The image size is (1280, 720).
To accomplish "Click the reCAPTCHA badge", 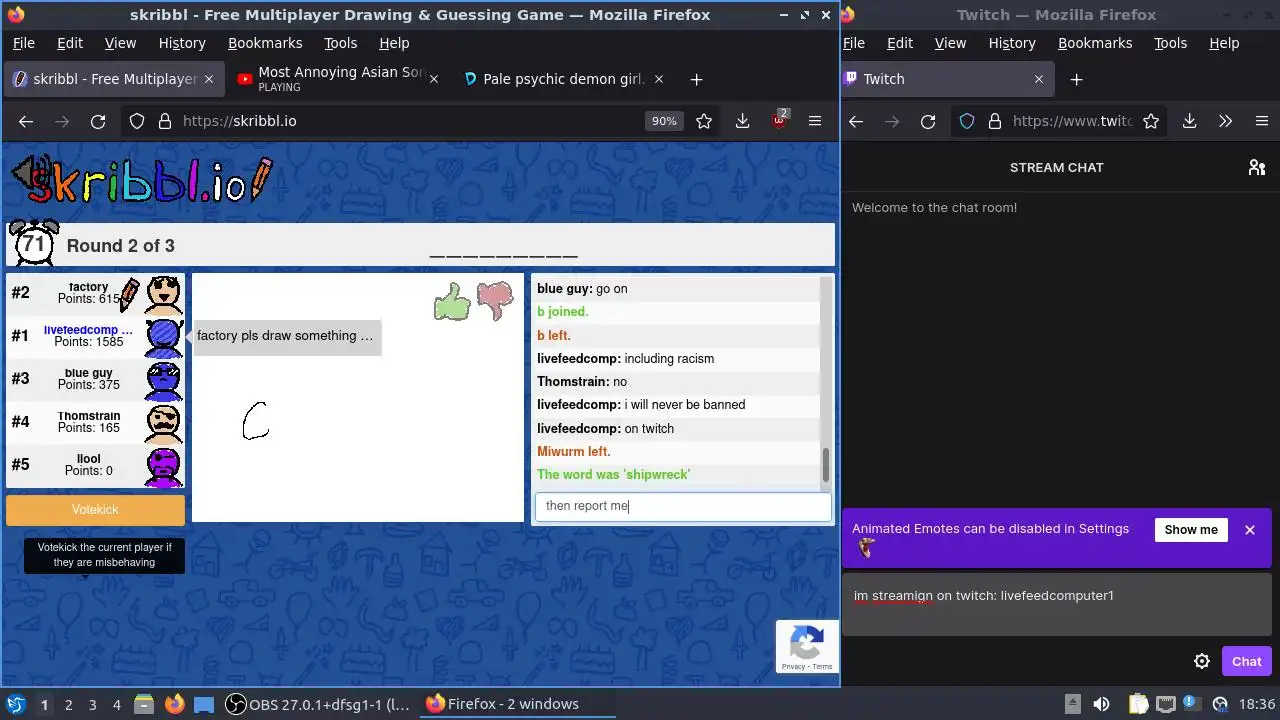I will click(x=807, y=646).
